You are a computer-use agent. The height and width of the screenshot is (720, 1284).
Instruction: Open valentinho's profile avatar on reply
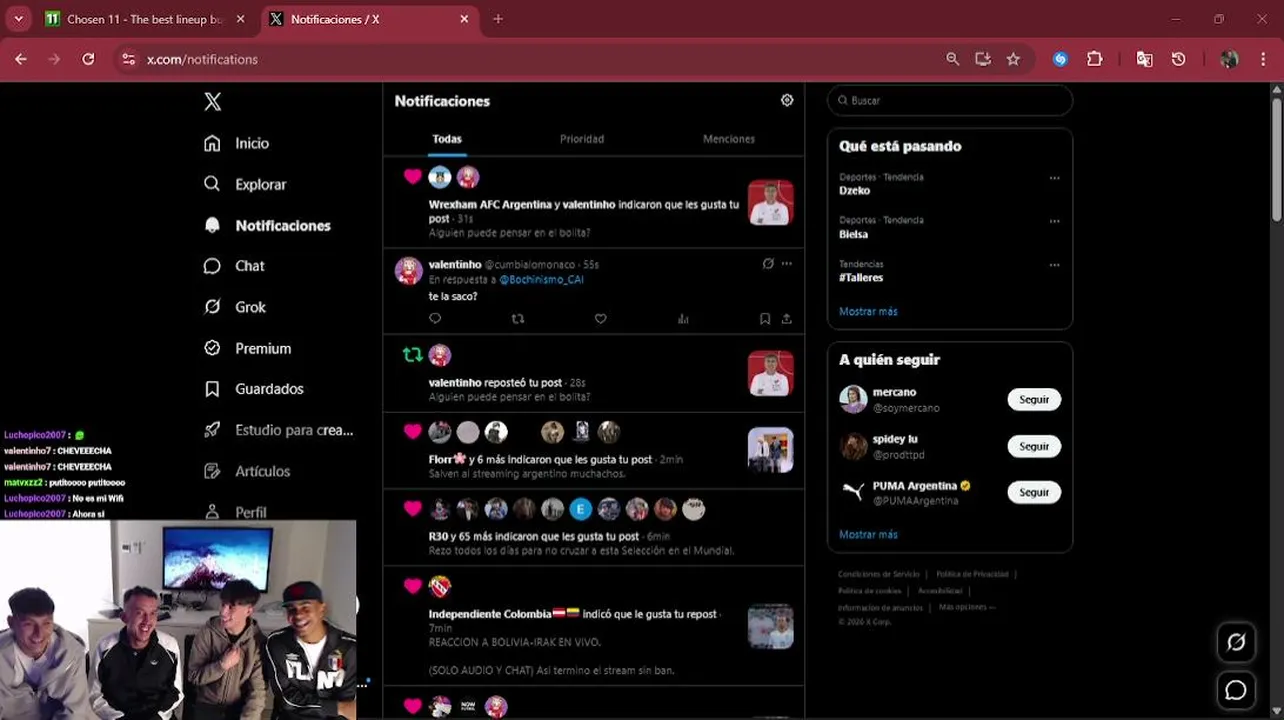[x=408, y=270]
